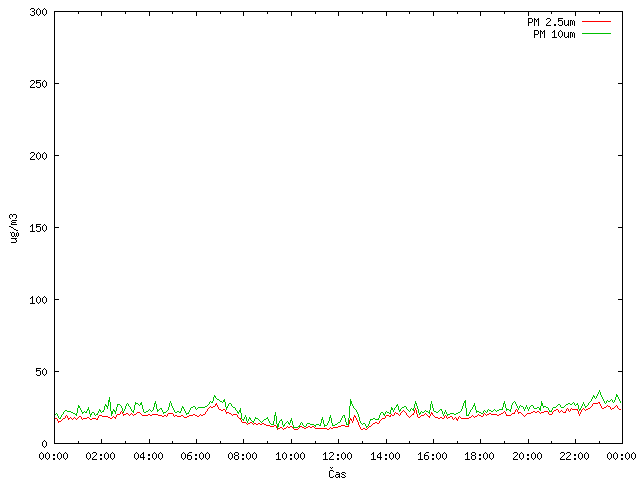Click the 14:00 time label
Screen dimensions: 640x480
pyautogui.click(x=385, y=456)
